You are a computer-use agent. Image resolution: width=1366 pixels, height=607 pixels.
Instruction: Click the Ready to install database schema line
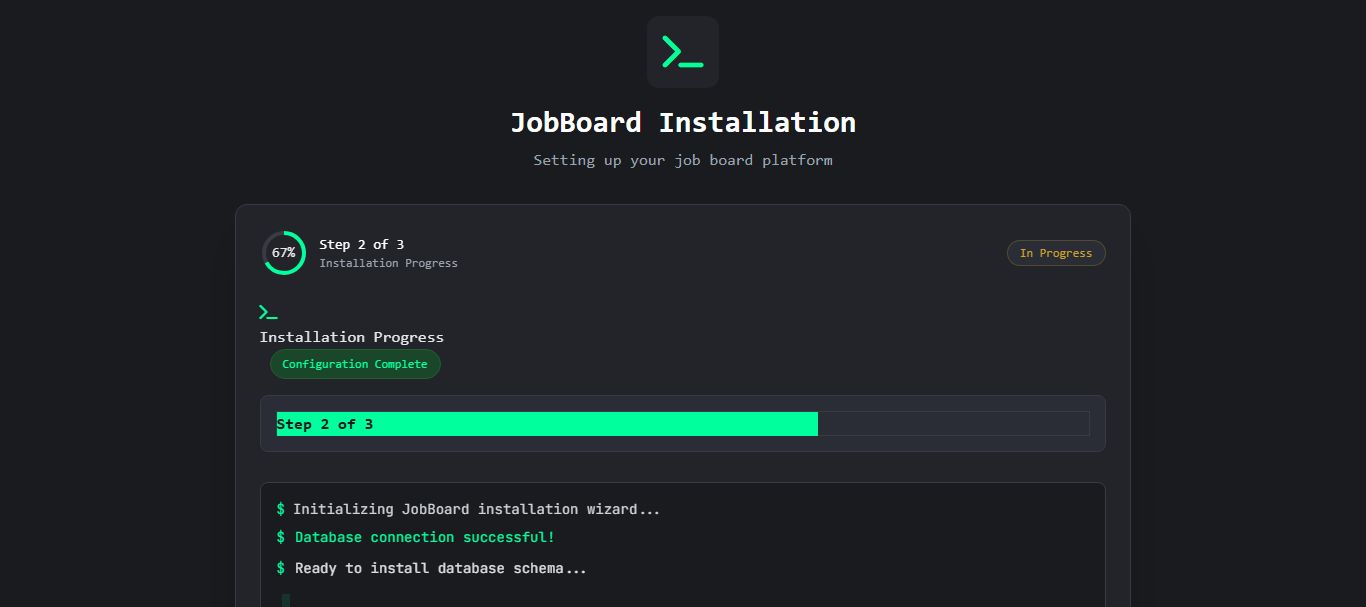441,569
